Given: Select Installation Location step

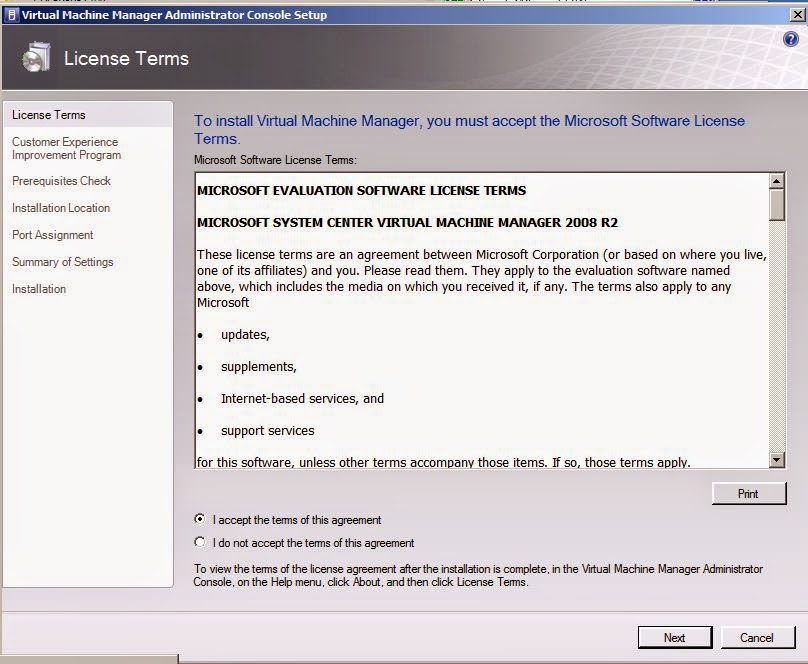Looking at the screenshot, I should [61, 208].
